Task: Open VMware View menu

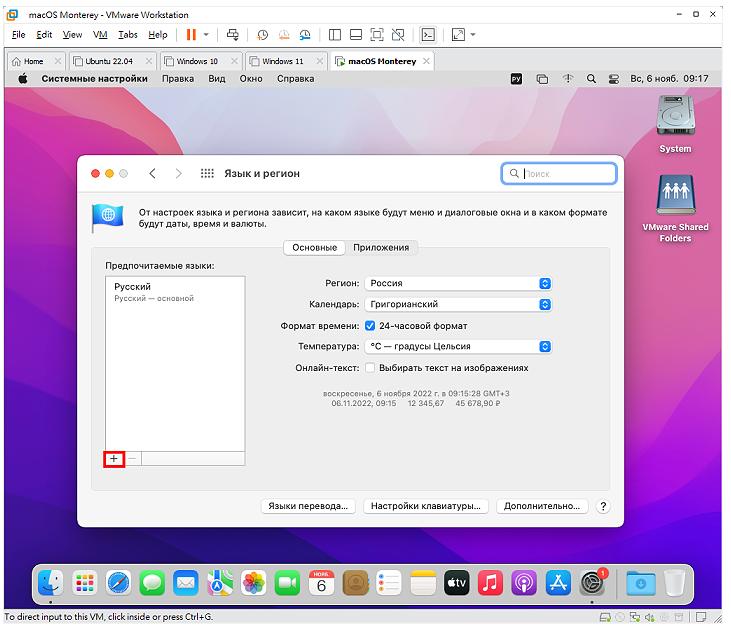Action: [x=72, y=35]
